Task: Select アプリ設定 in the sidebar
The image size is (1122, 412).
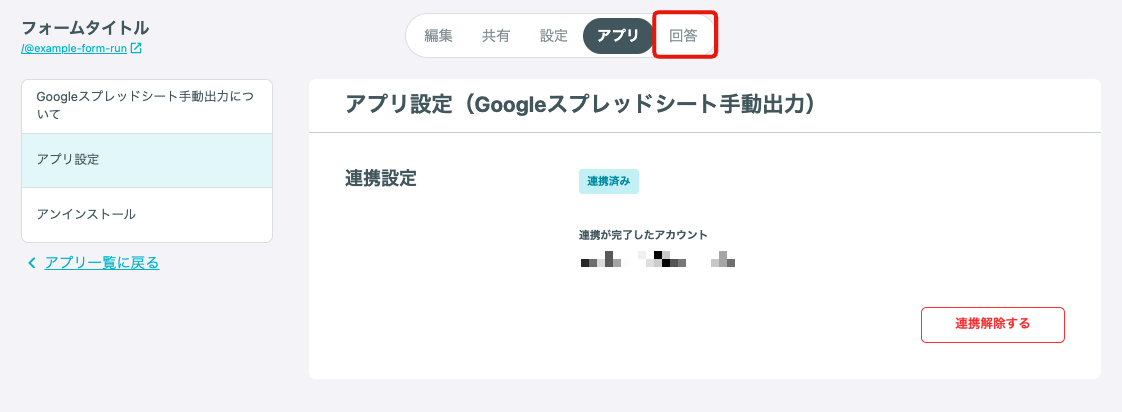Action: 147,160
